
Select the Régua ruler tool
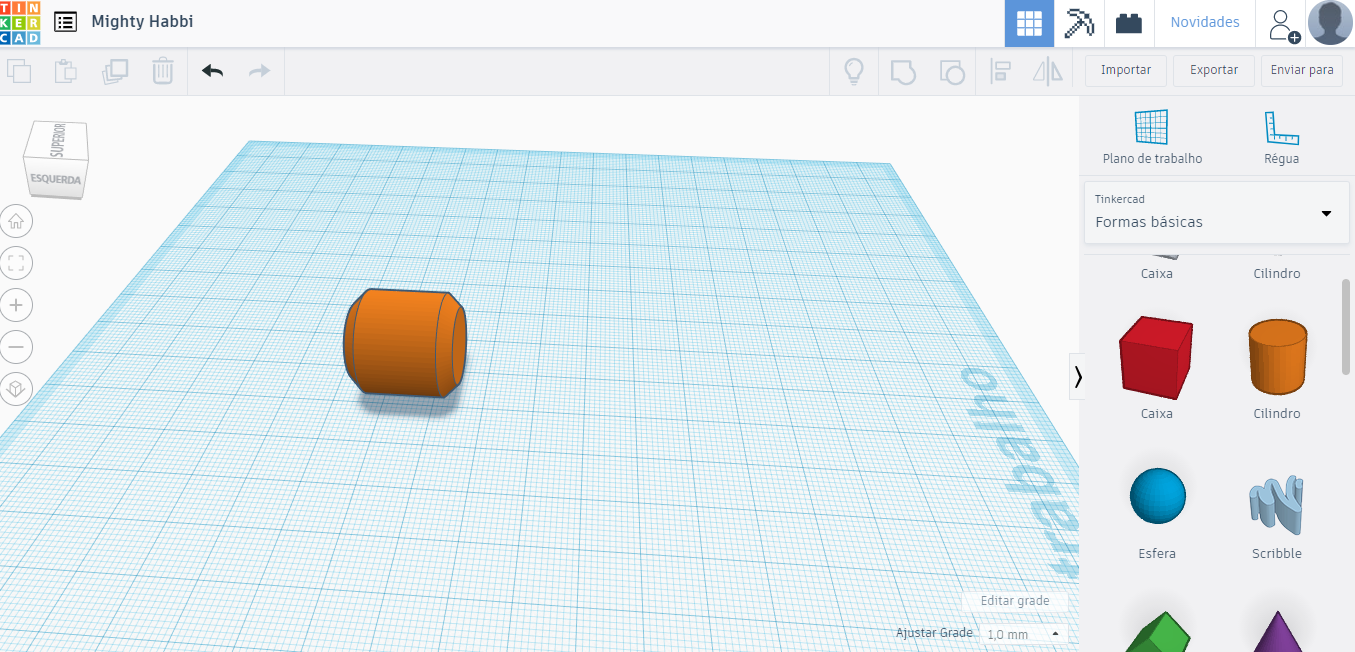pos(1281,137)
